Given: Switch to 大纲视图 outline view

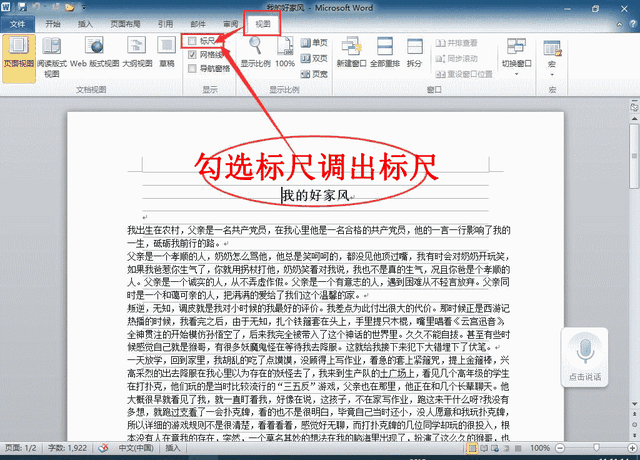Looking at the screenshot, I should 137,52.
